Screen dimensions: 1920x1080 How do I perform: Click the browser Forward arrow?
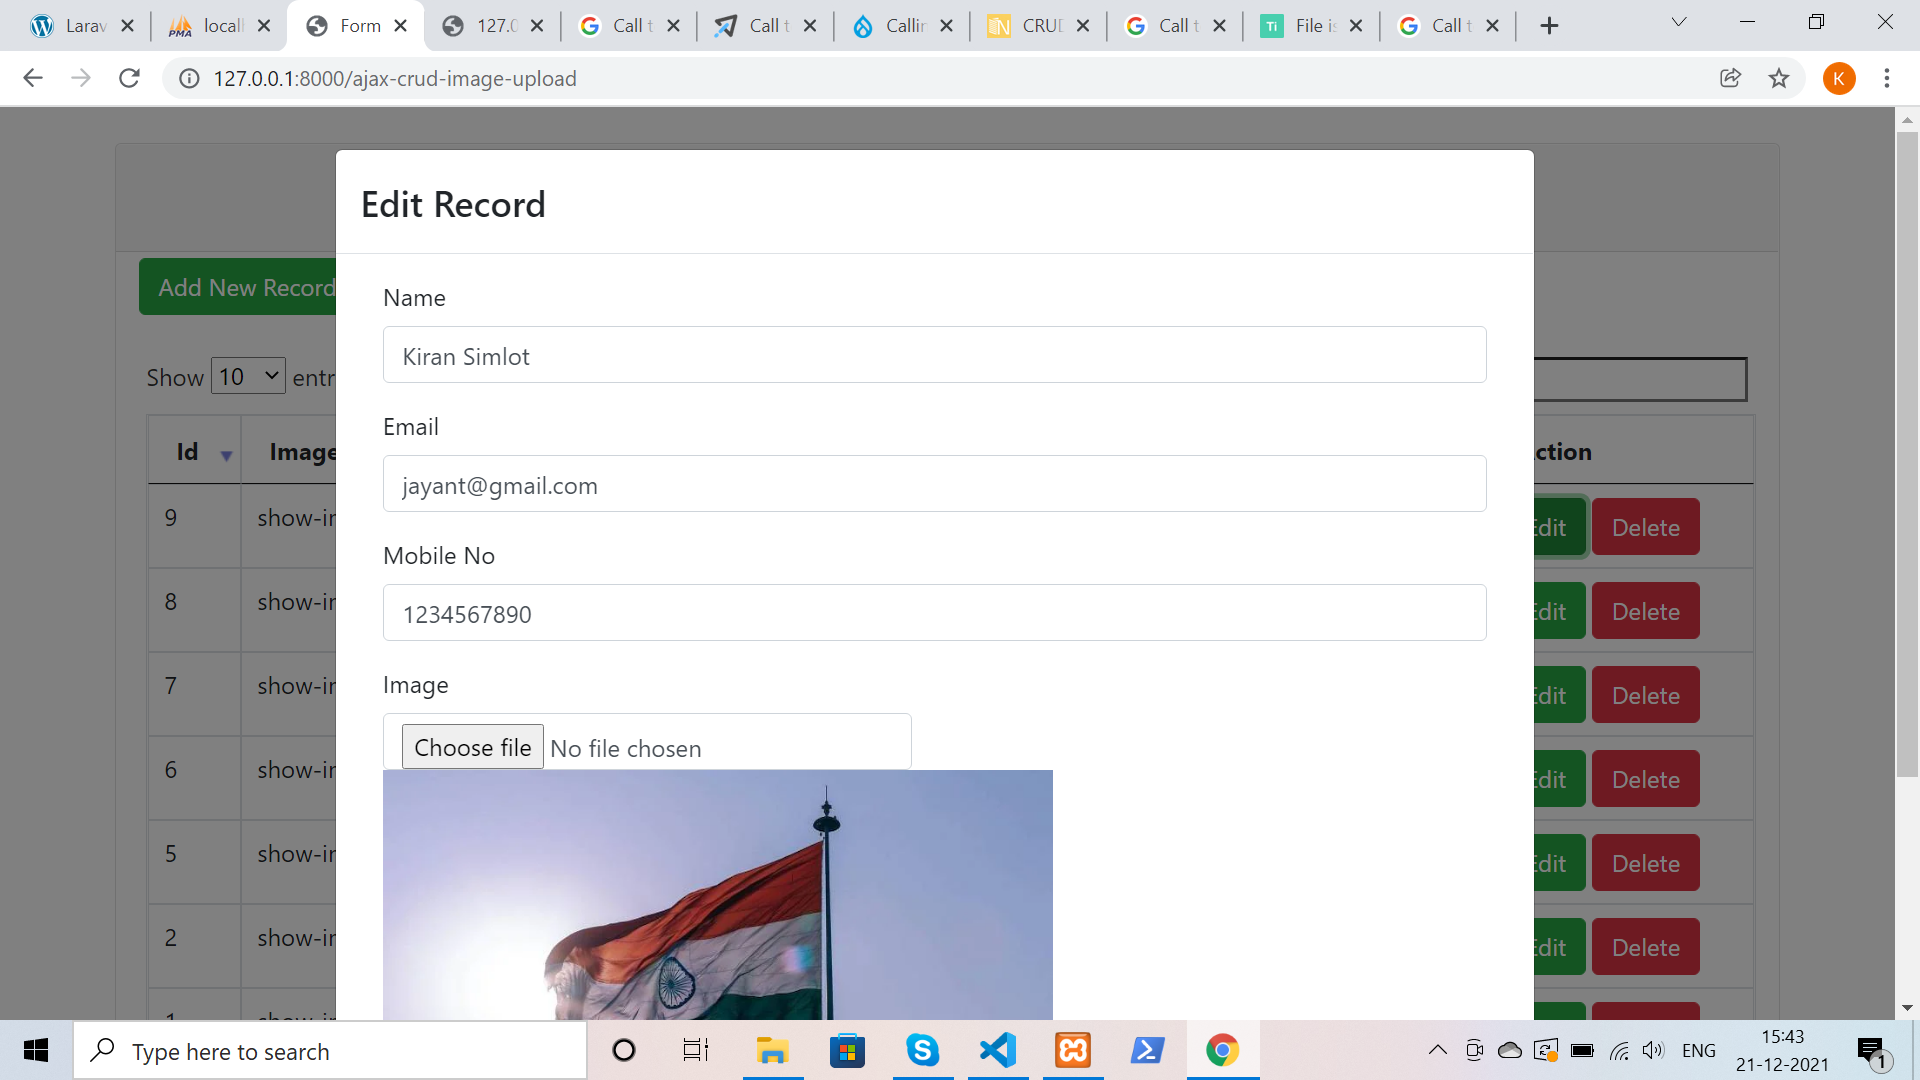tap(81, 78)
